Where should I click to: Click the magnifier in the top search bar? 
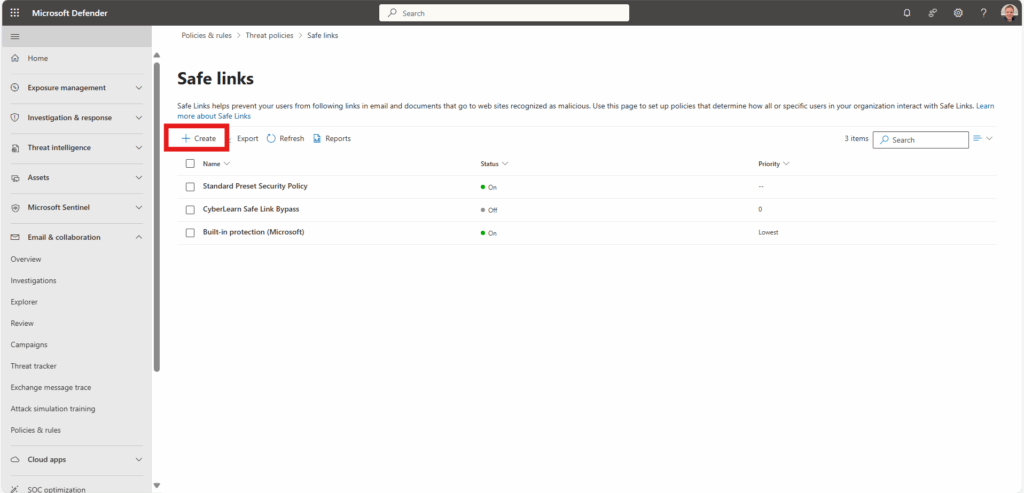[392, 13]
